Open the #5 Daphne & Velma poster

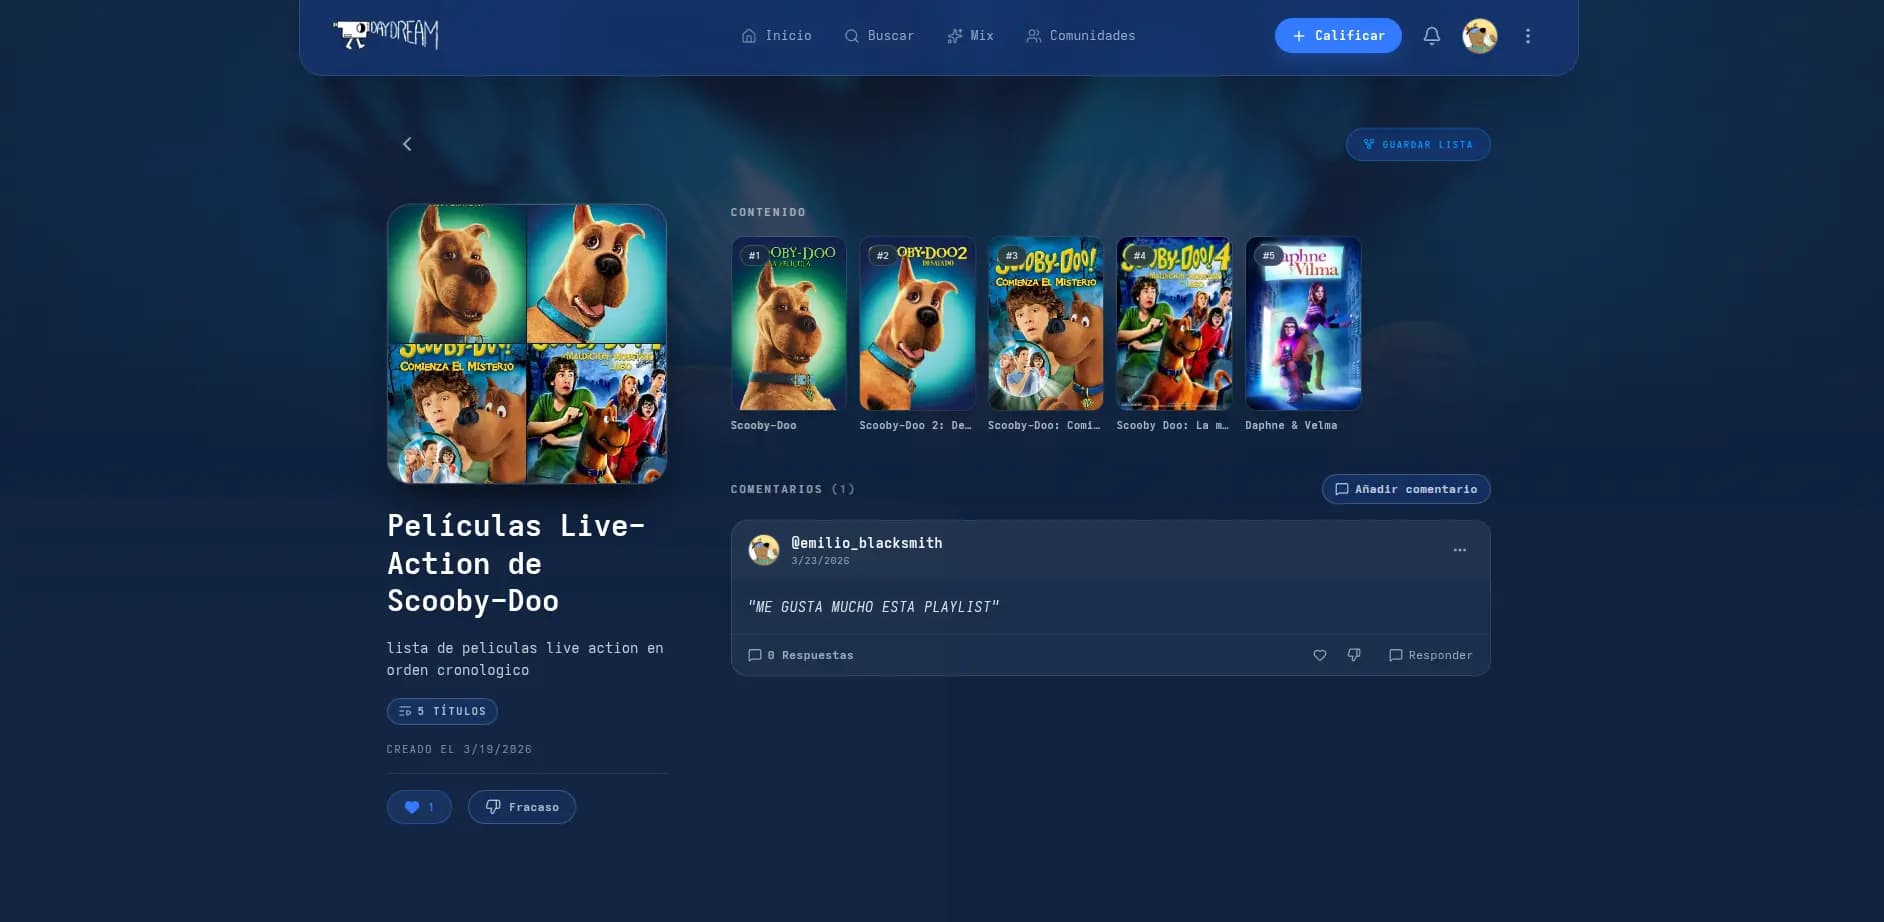click(1303, 323)
